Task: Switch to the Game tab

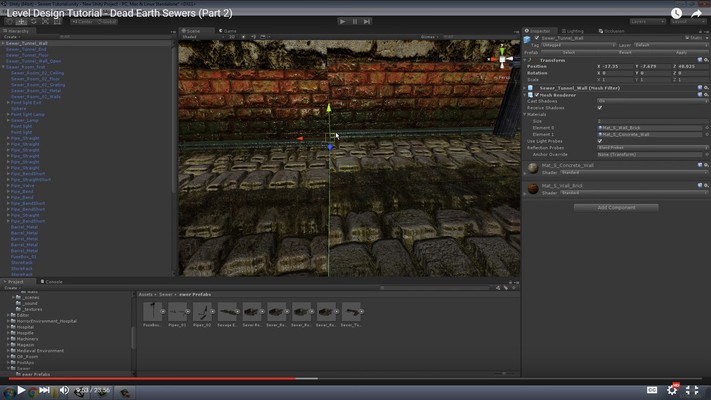Action: point(228,31)
